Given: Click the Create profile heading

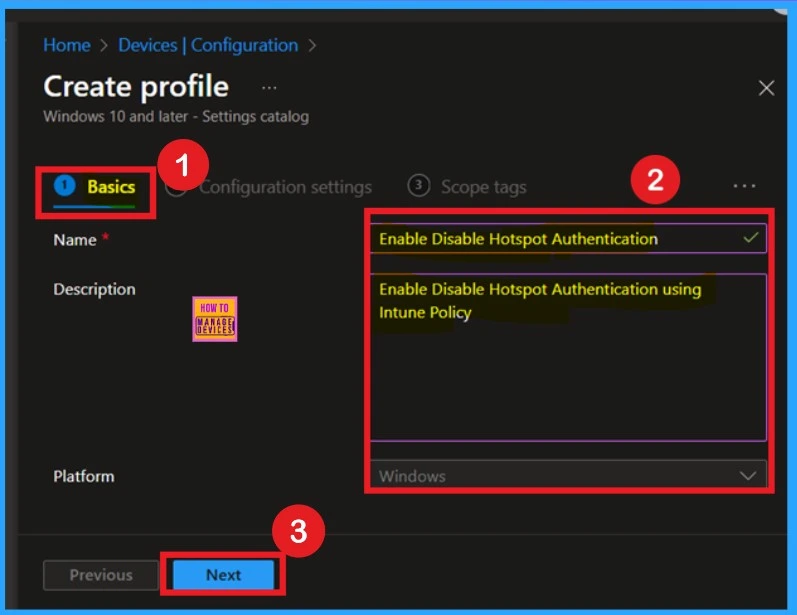Looking at the screenshot, I should [136, 86].
